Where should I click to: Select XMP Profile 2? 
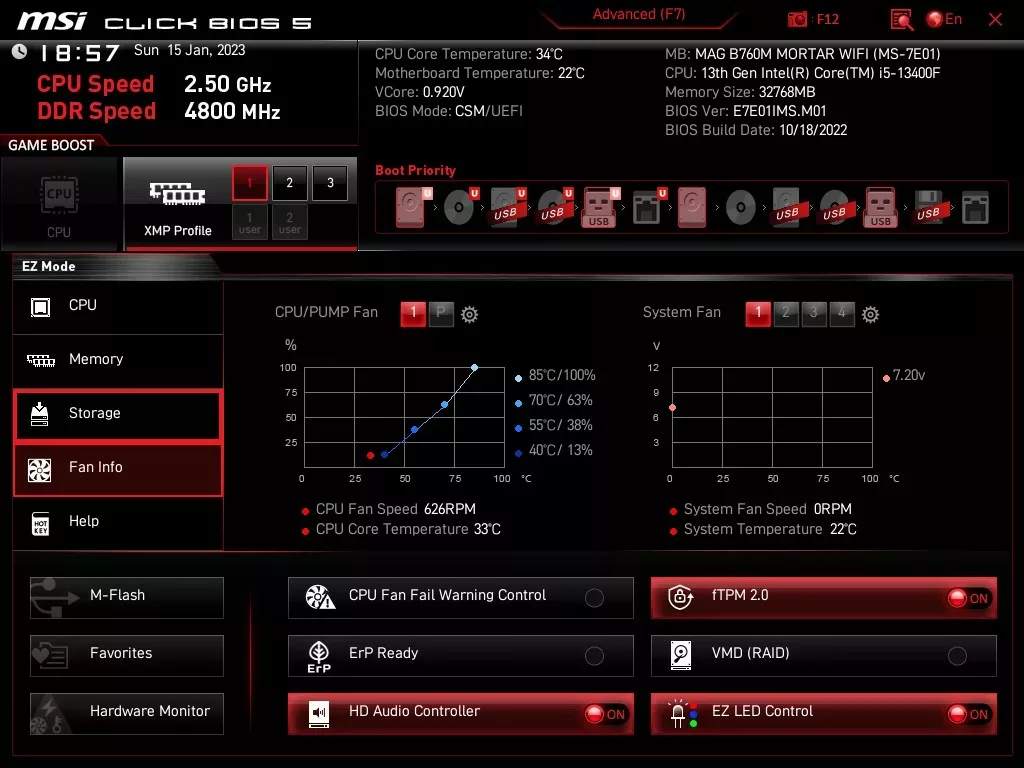pos(289,183)
